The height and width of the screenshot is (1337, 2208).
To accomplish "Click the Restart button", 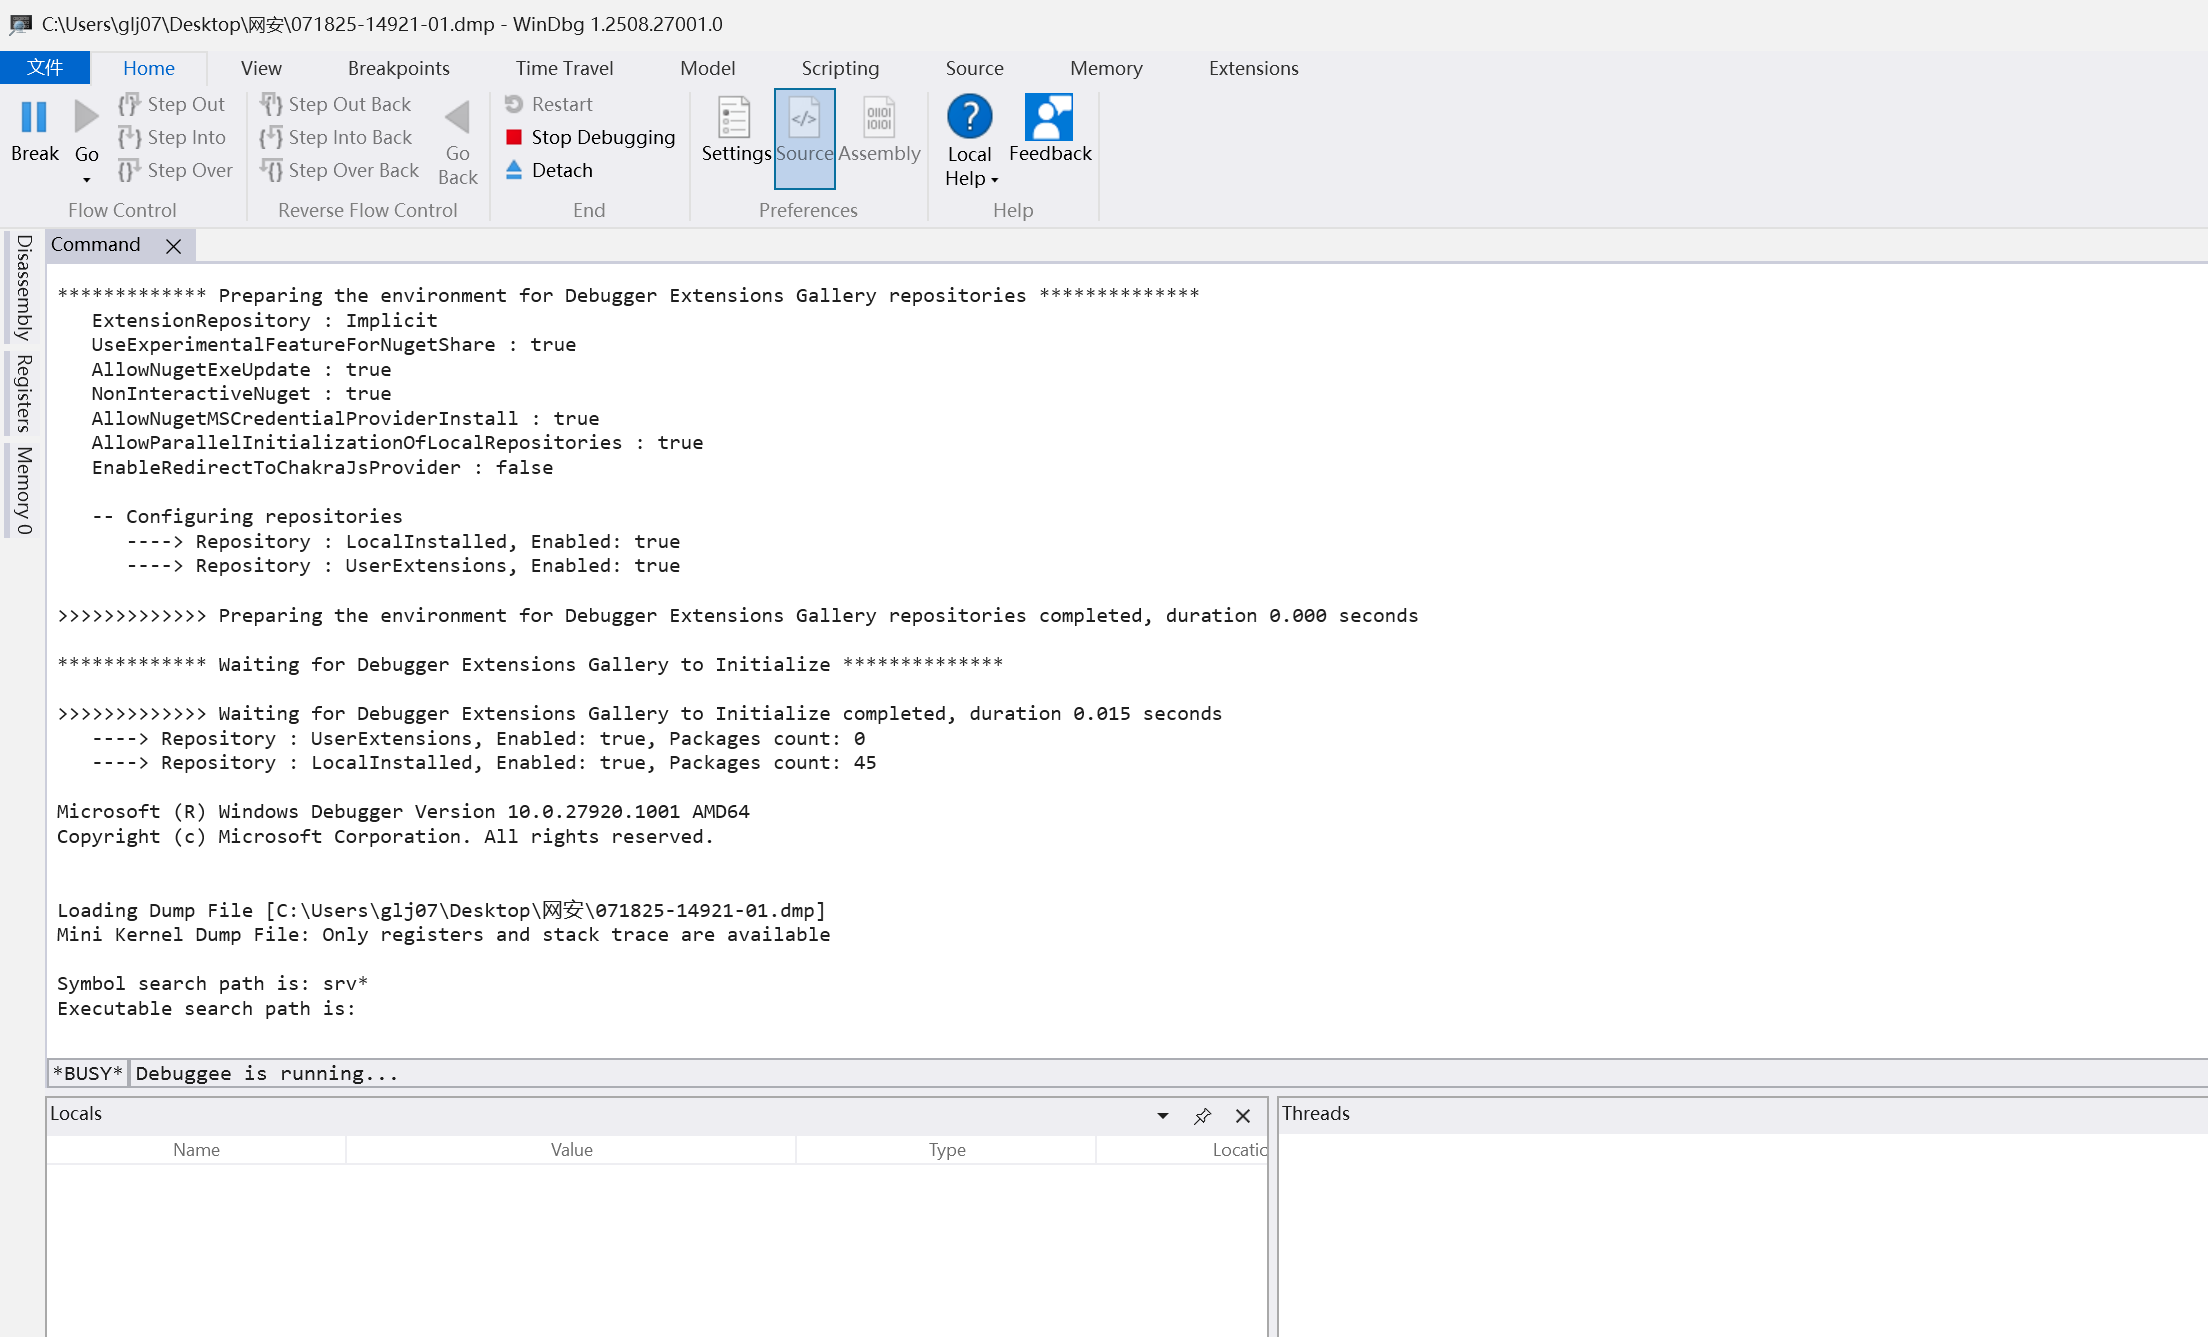I will tap(549, 104).
